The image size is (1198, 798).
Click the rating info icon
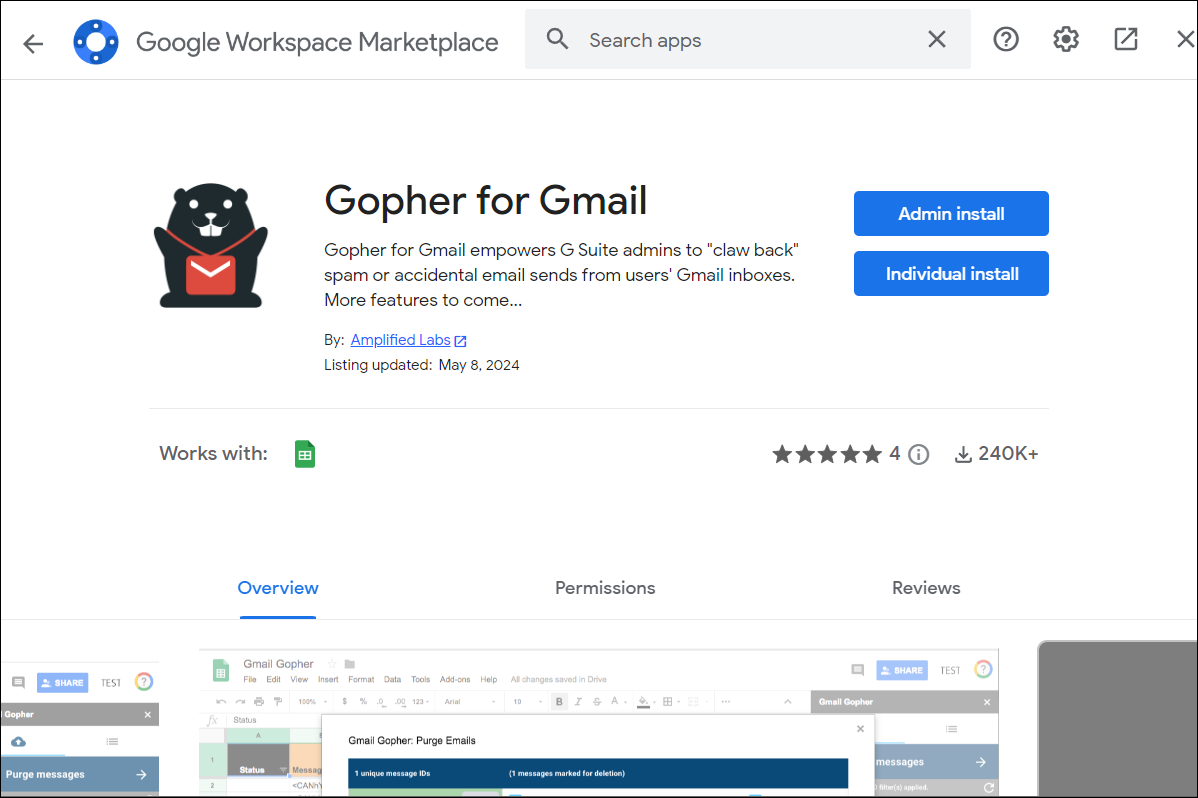(918, 455)
